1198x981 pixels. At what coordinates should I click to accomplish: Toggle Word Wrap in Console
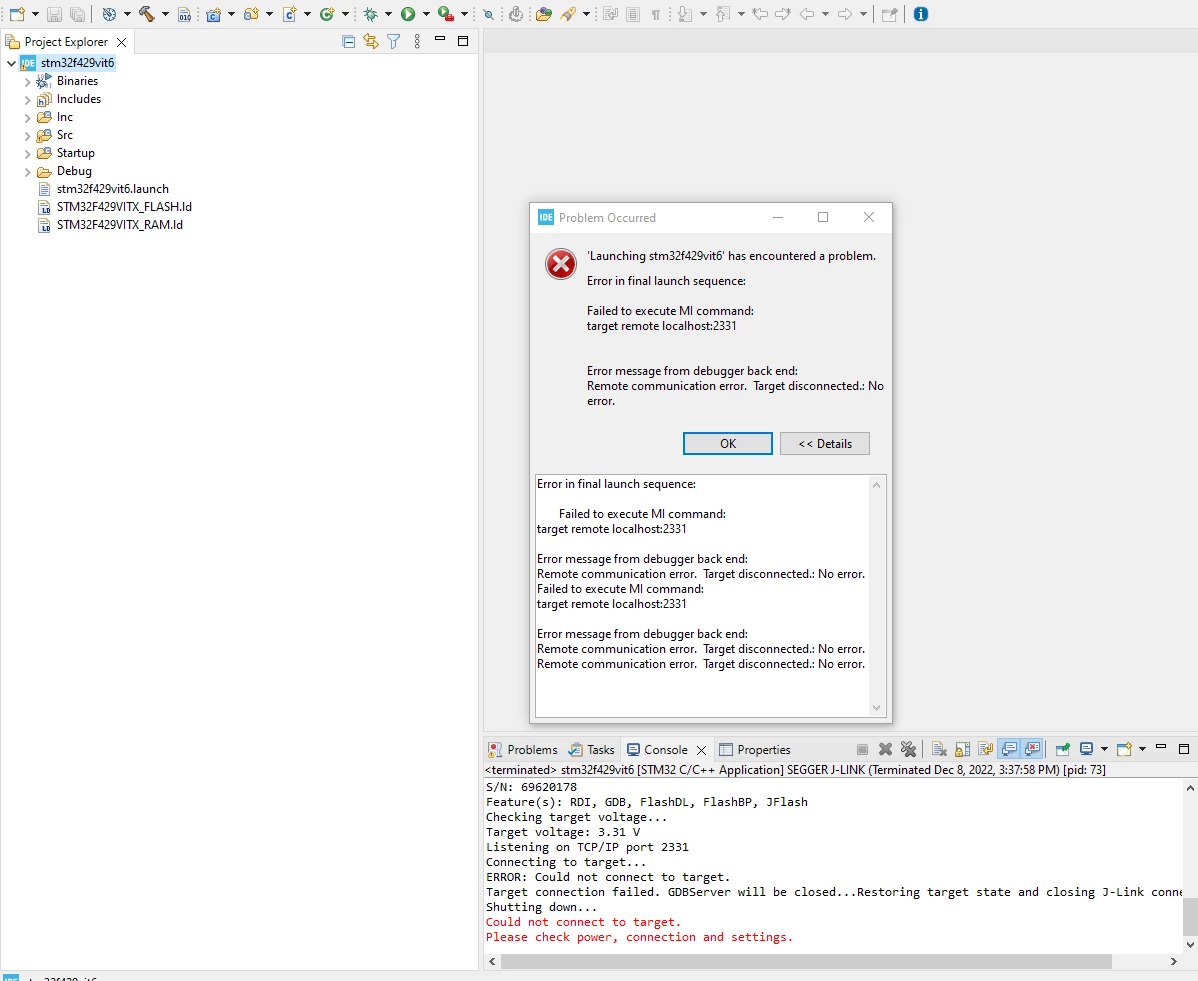pyautogui.click(x=986, y=749)
